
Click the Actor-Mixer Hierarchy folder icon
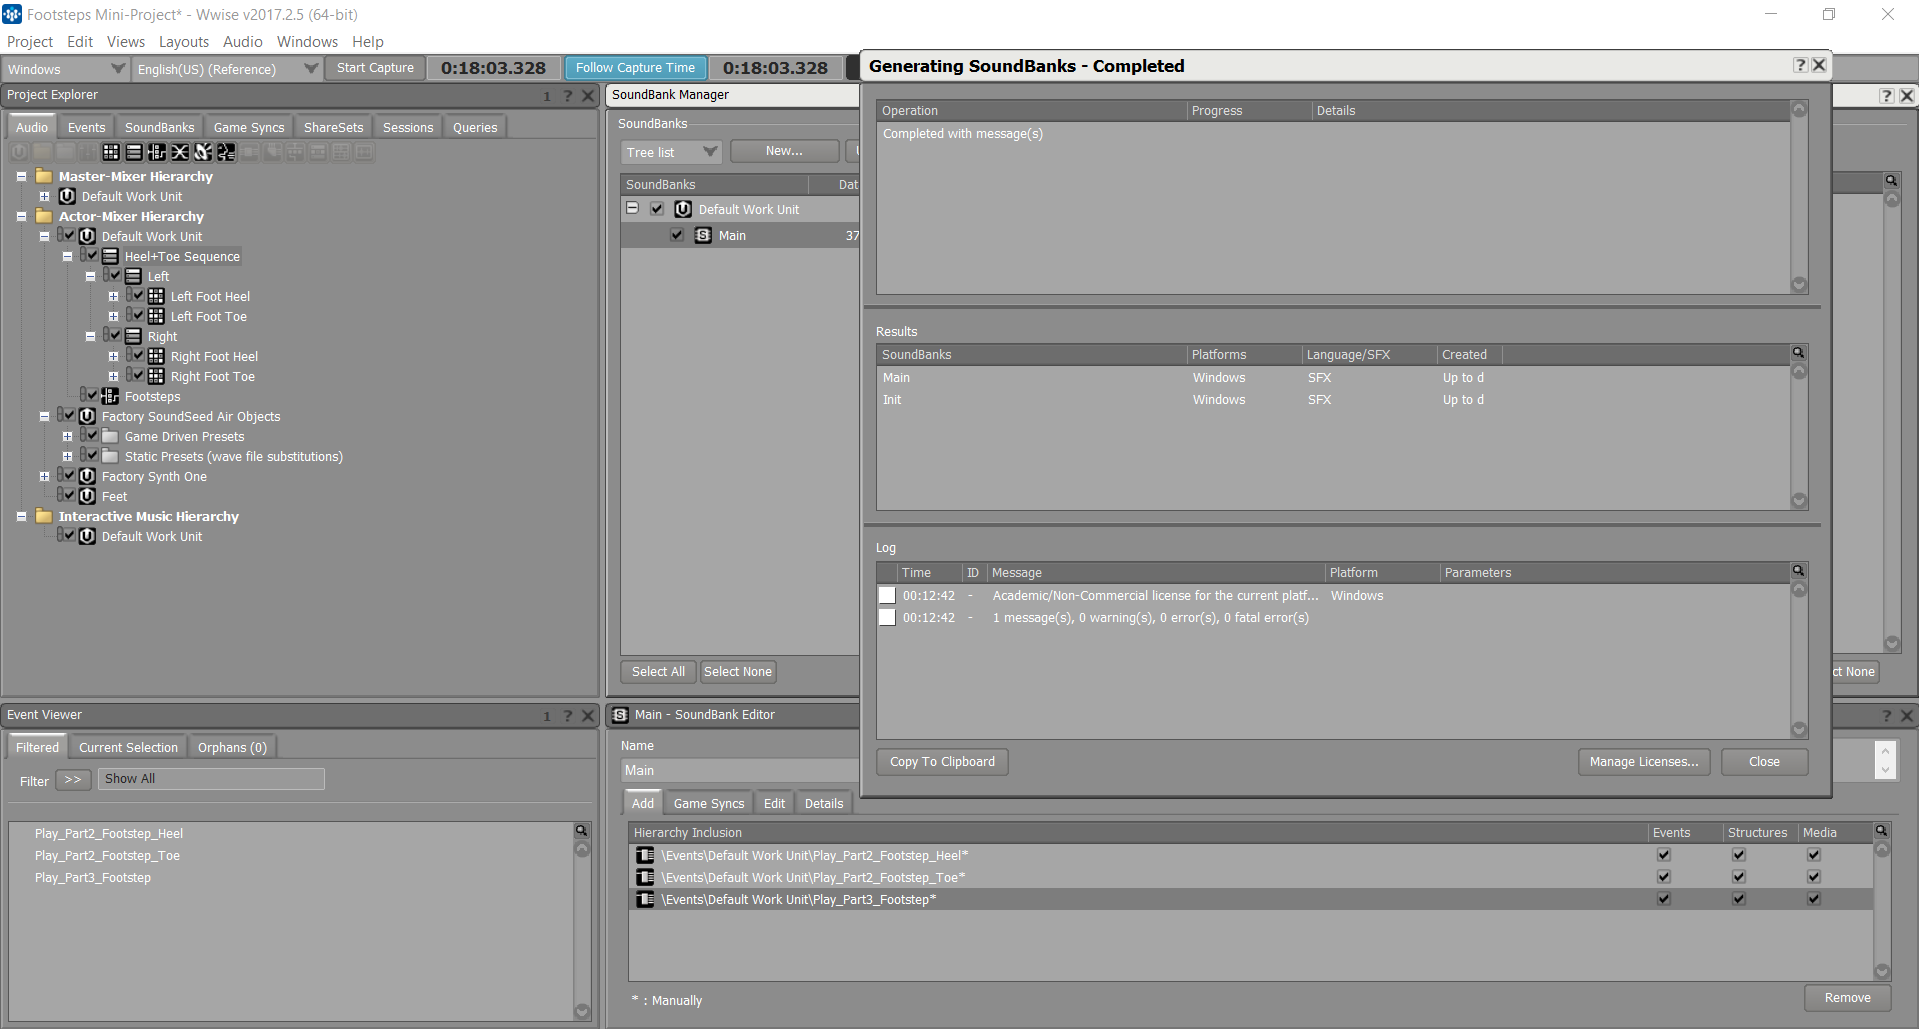44,216
